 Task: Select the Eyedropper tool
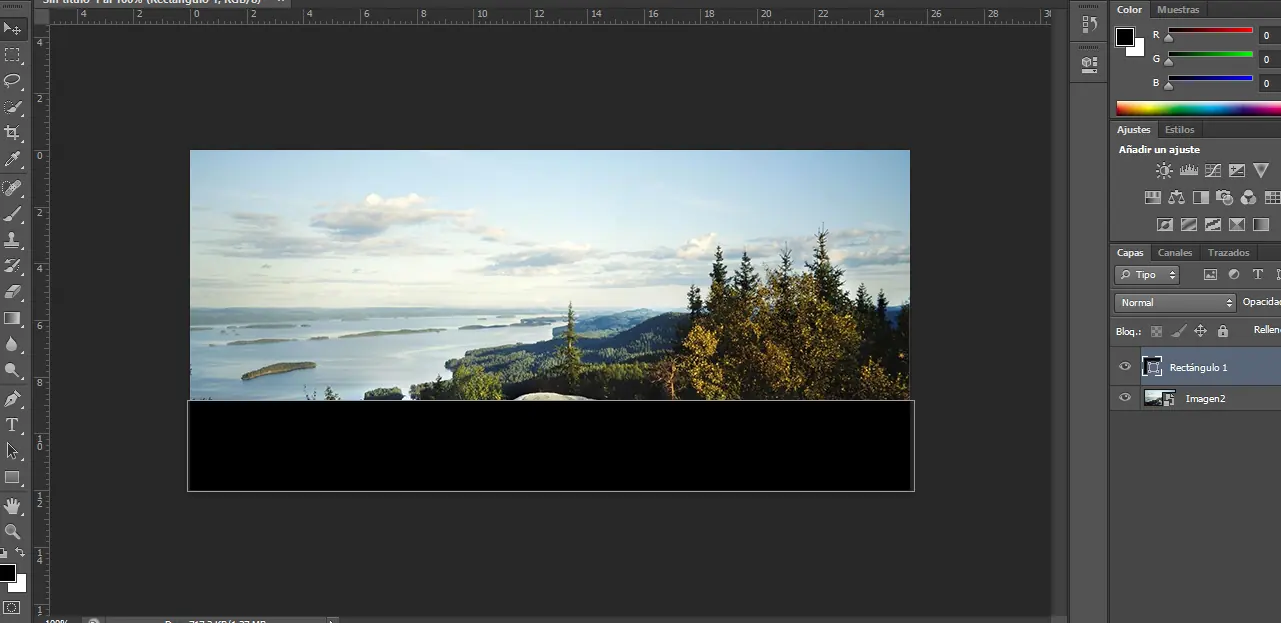(x=12, y=159)
